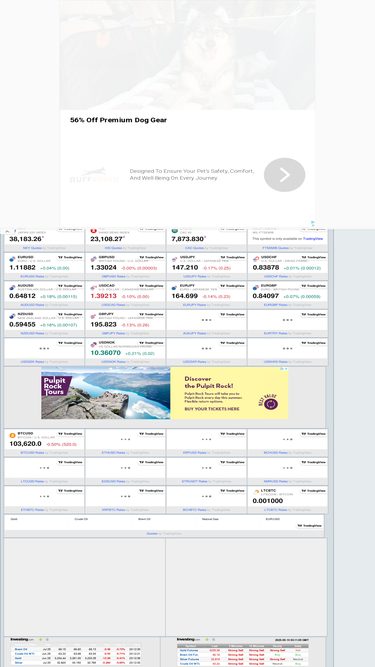This screenshot has height=667, width=375.
Task: Click the EURJPY flag icon
Action: 175,287
